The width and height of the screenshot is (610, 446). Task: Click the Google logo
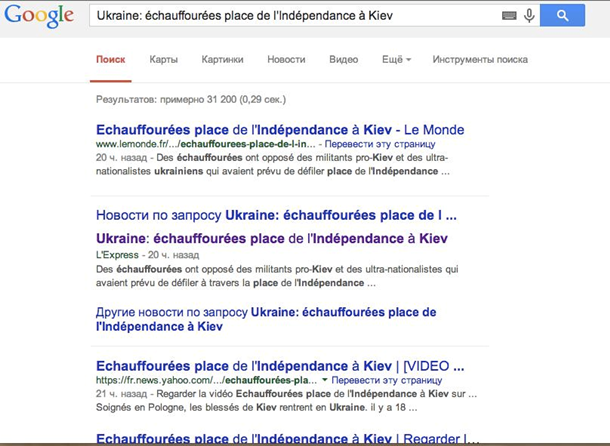click(x=40, y=16)
